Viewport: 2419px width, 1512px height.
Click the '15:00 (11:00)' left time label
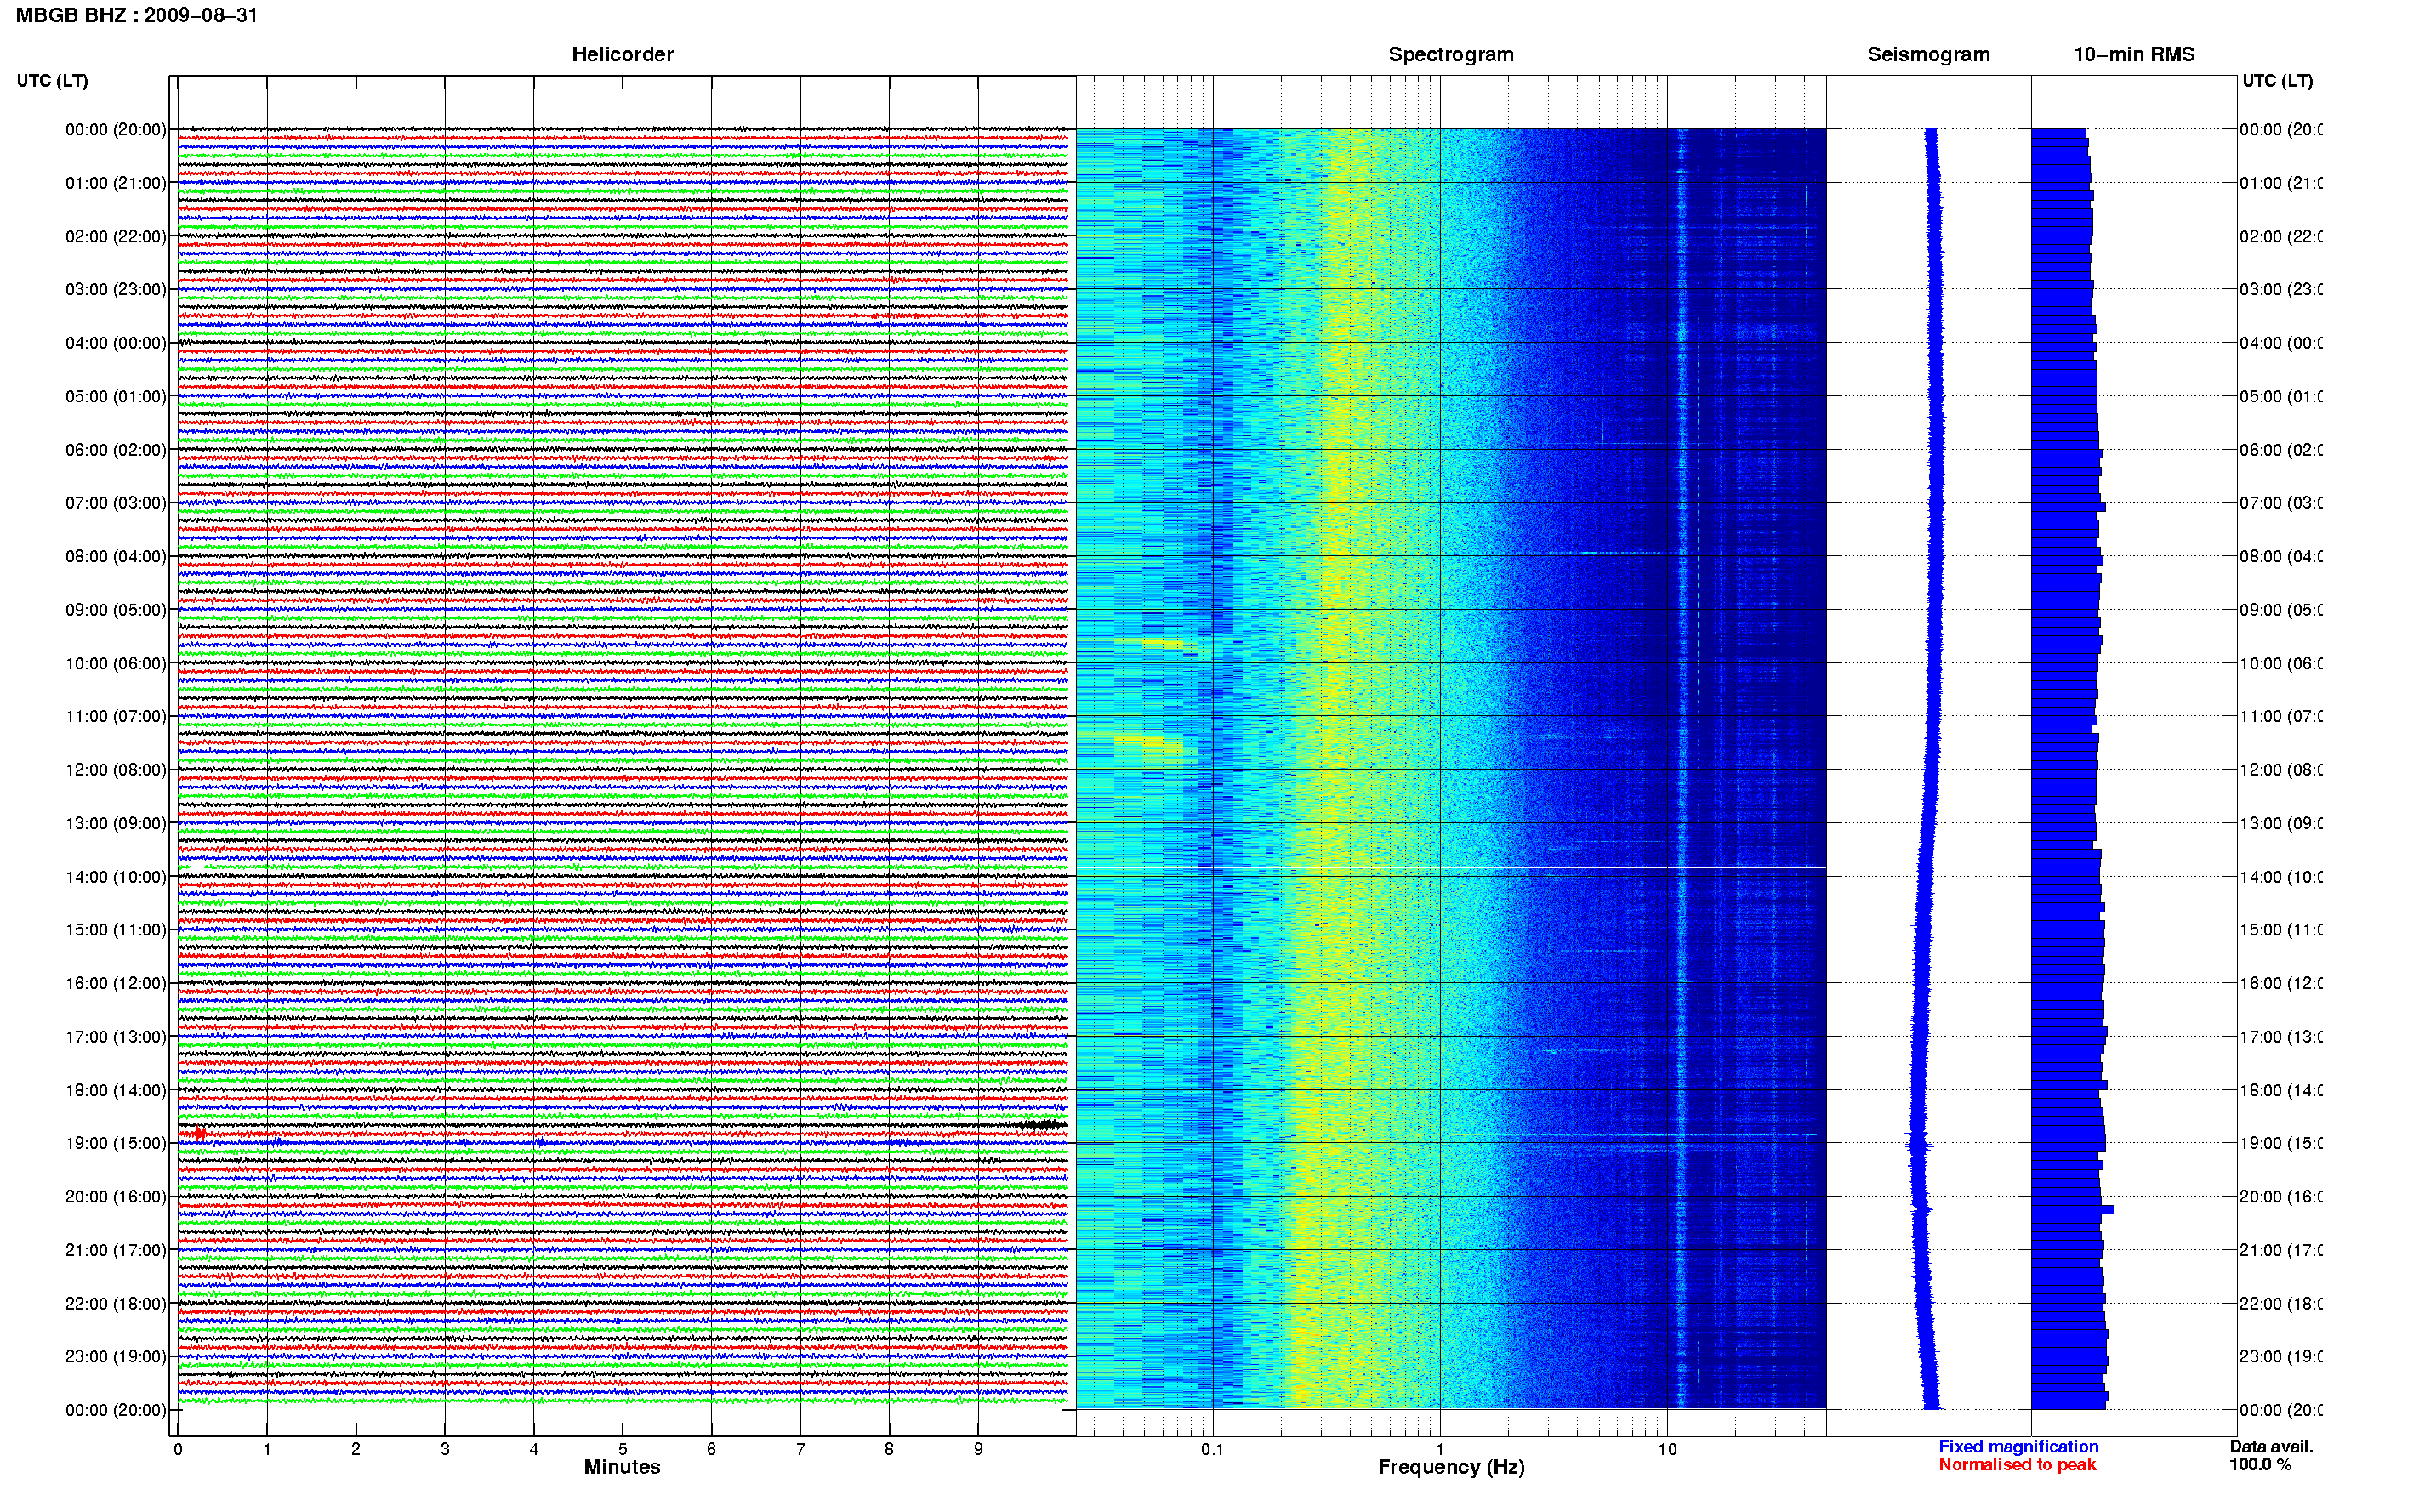116,929
